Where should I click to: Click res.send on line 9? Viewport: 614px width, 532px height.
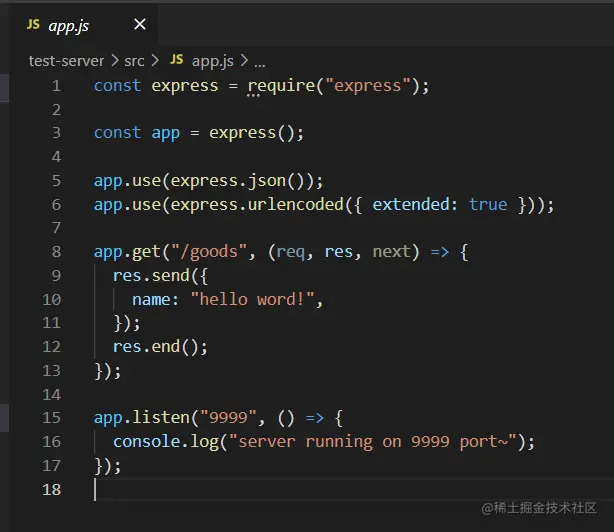[151, 276]
